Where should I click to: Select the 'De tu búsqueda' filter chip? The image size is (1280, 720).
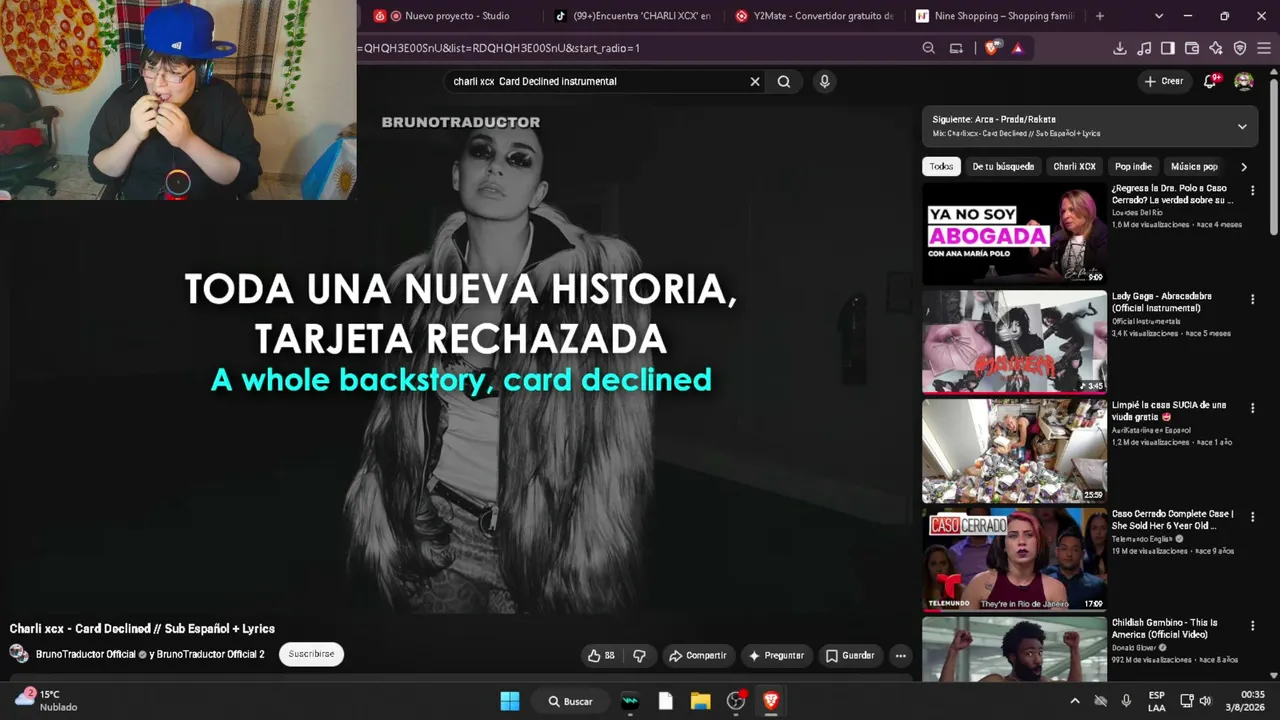1003,167
